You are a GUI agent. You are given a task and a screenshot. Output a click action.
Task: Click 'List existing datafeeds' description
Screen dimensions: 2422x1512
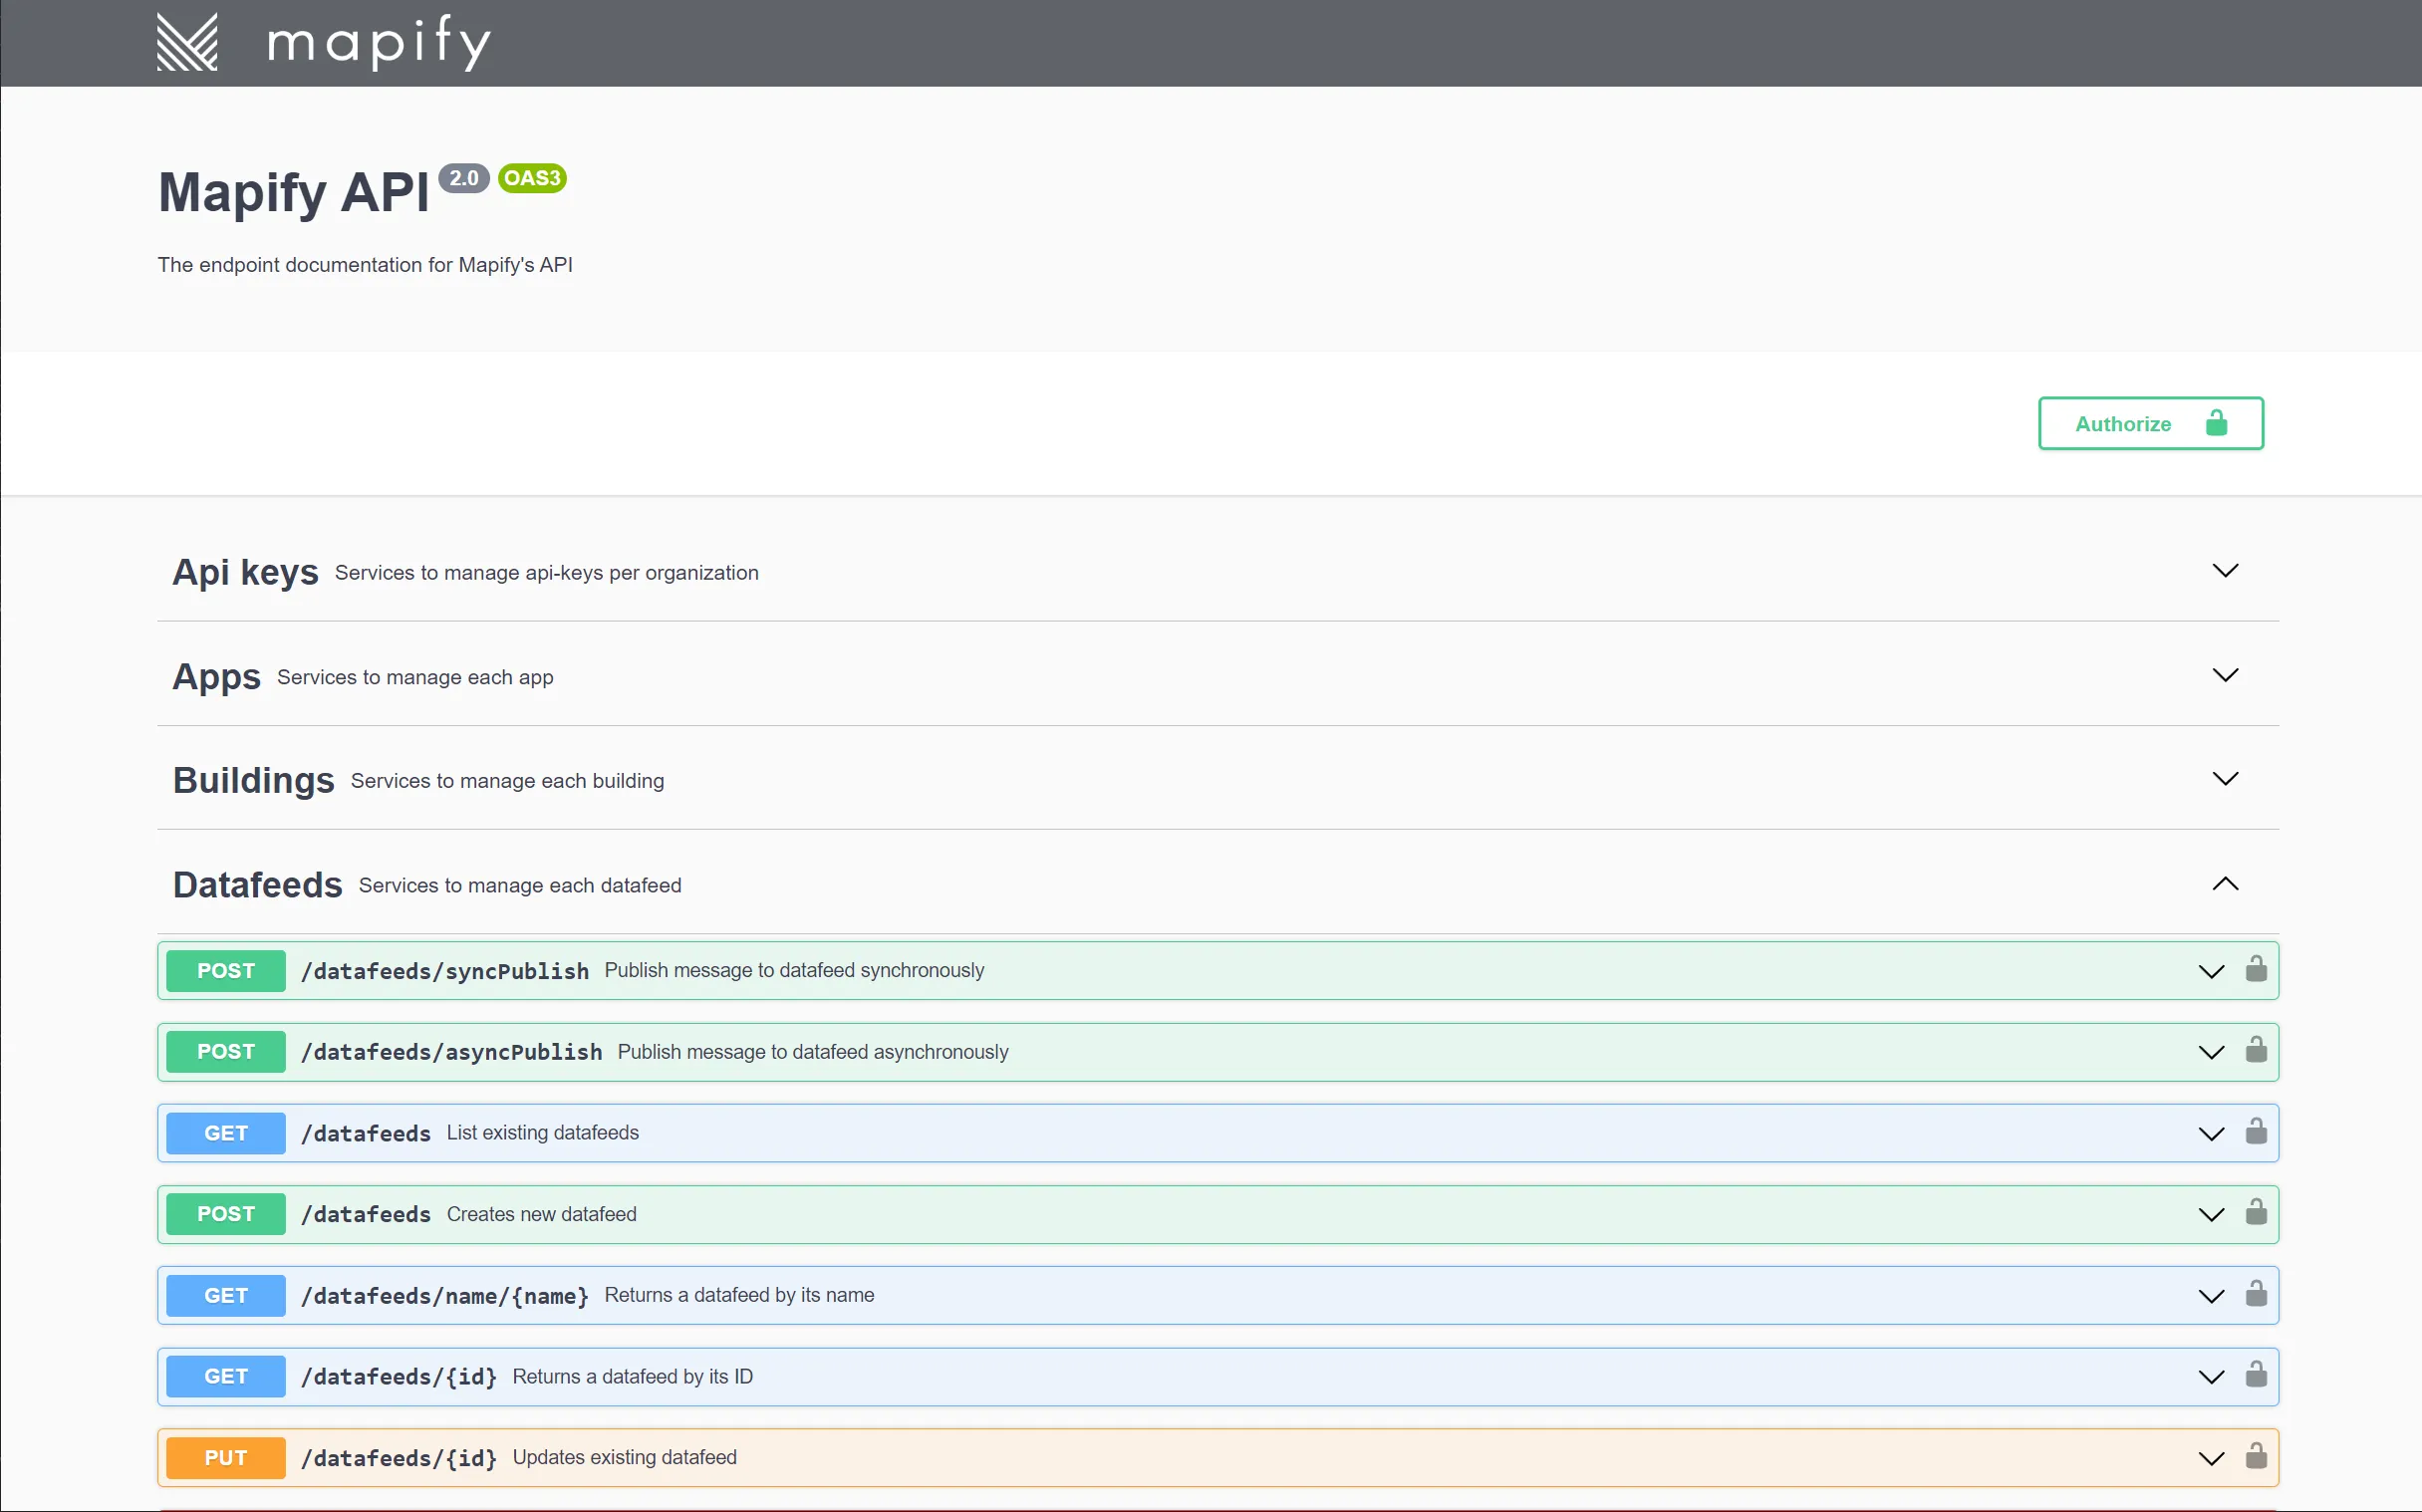click(543, 1132)
